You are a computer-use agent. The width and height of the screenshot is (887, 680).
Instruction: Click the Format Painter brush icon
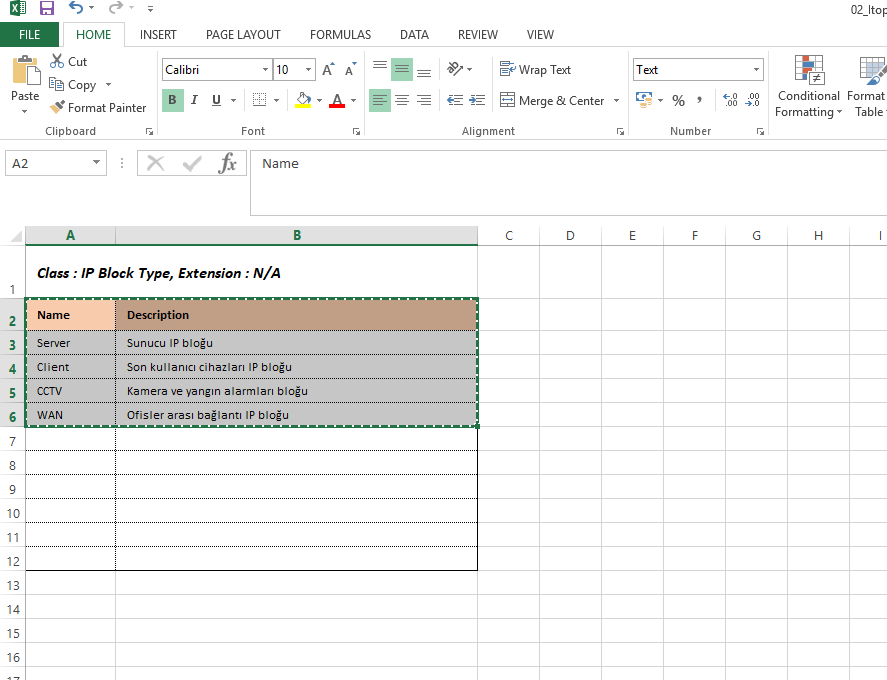point(58,108)
